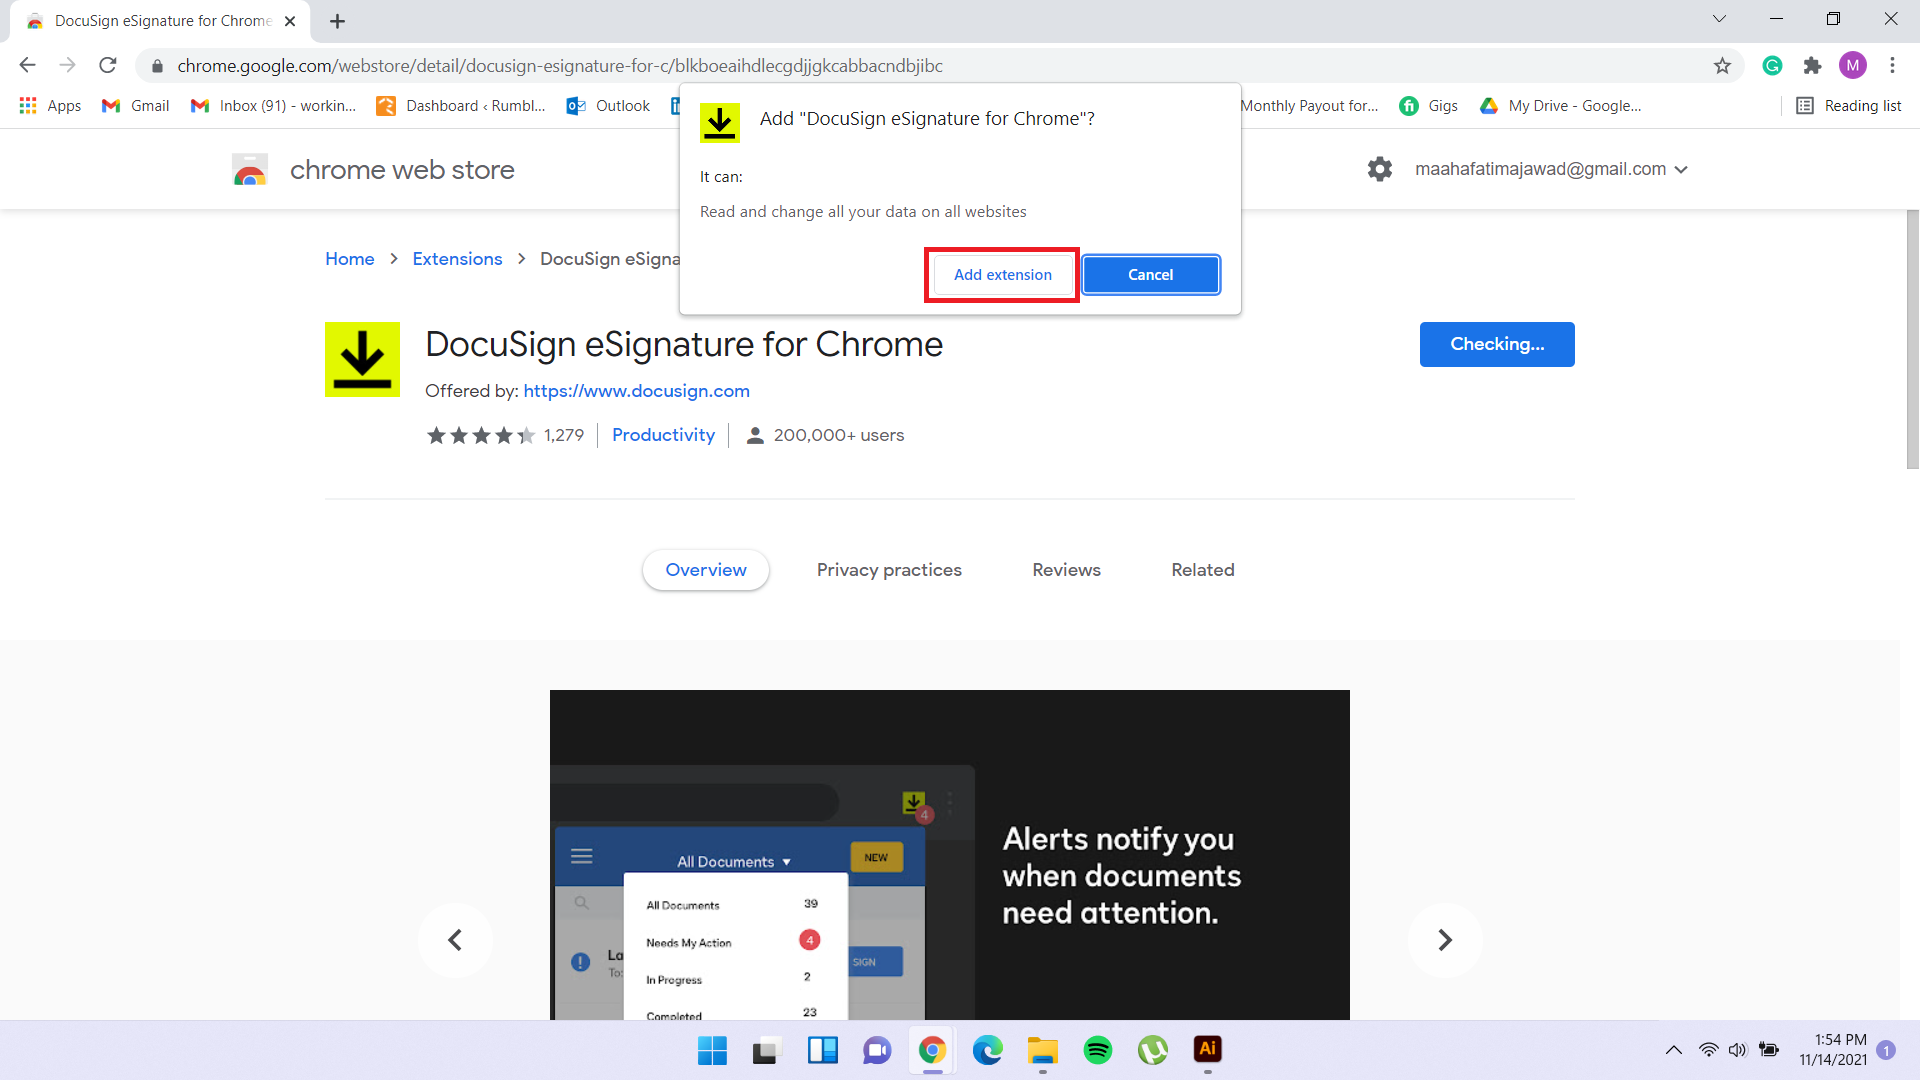View site information lock icon
1920x1080 pixels.
tap(157, 66)
